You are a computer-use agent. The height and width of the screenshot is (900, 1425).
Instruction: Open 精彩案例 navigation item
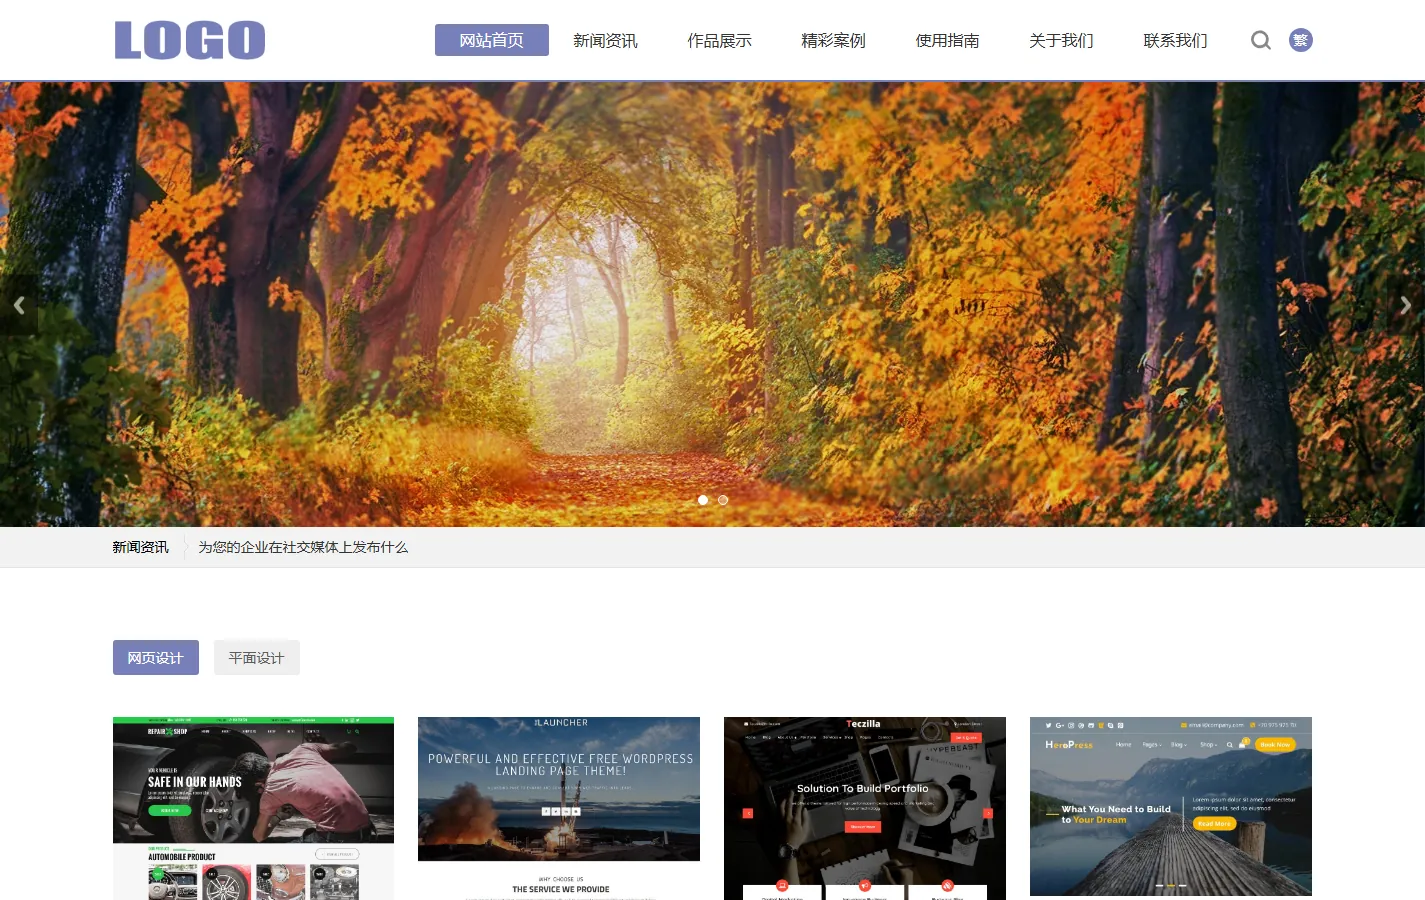click(834, 40)
